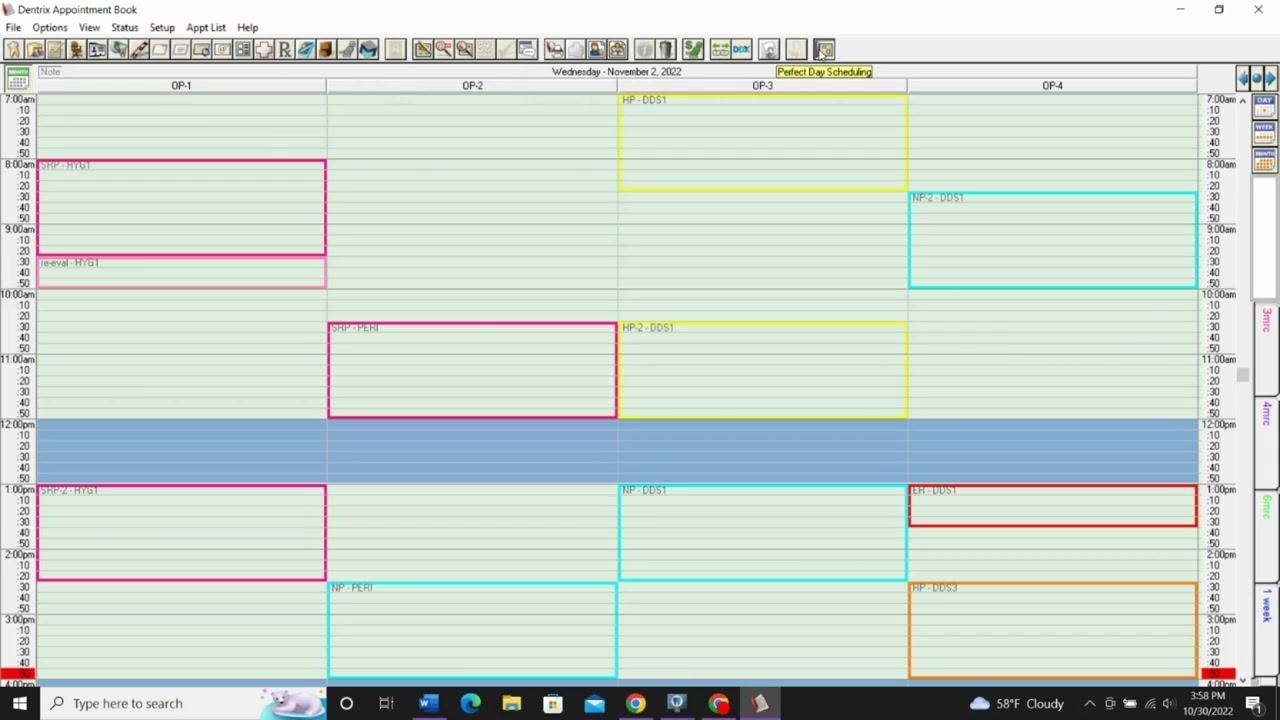
Task: Open Microsoft Word from the taskbar
Action: (428, 703)
